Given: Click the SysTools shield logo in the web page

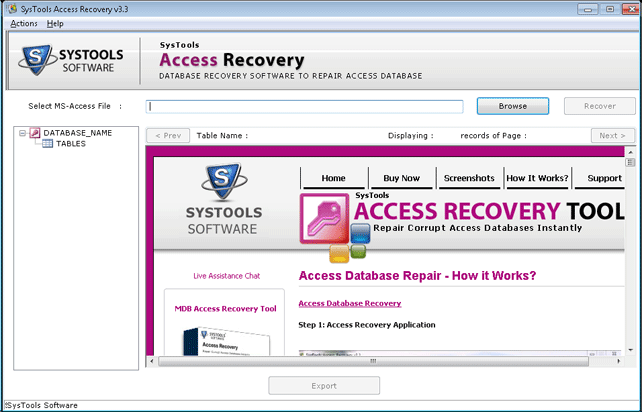Looking at the screenshot, I should coord(224,181).
